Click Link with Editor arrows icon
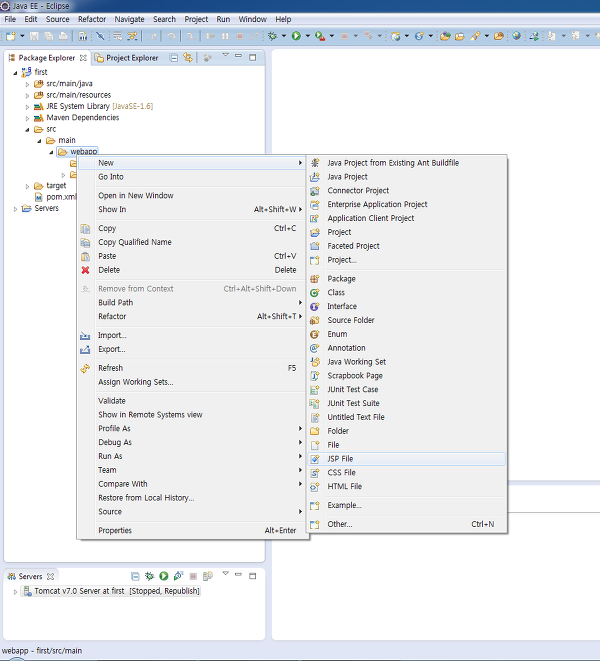The height and width of the screenshot is (661, 600). click(x=188, y=58)
